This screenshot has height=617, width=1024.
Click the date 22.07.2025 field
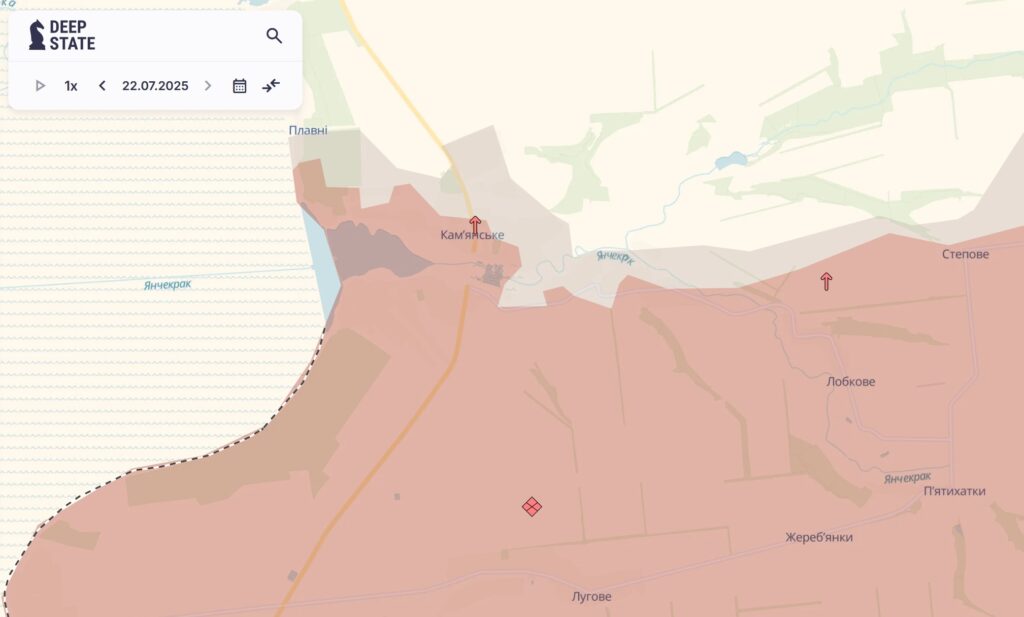155,86
